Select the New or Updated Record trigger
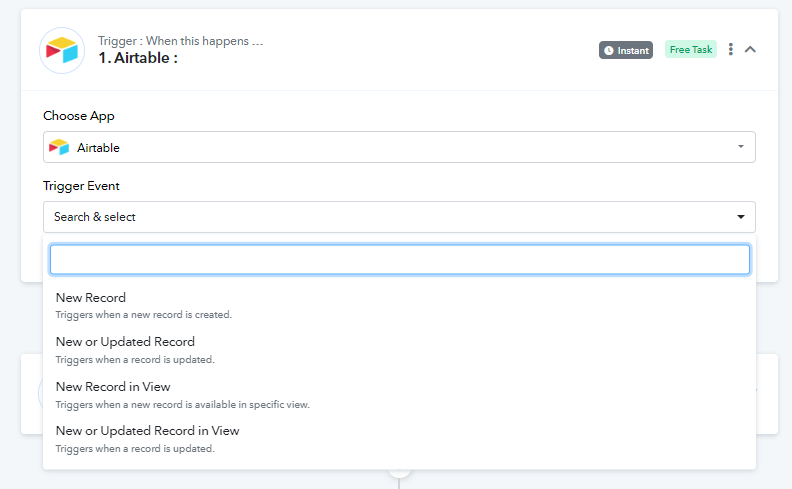 coord(399,350)
